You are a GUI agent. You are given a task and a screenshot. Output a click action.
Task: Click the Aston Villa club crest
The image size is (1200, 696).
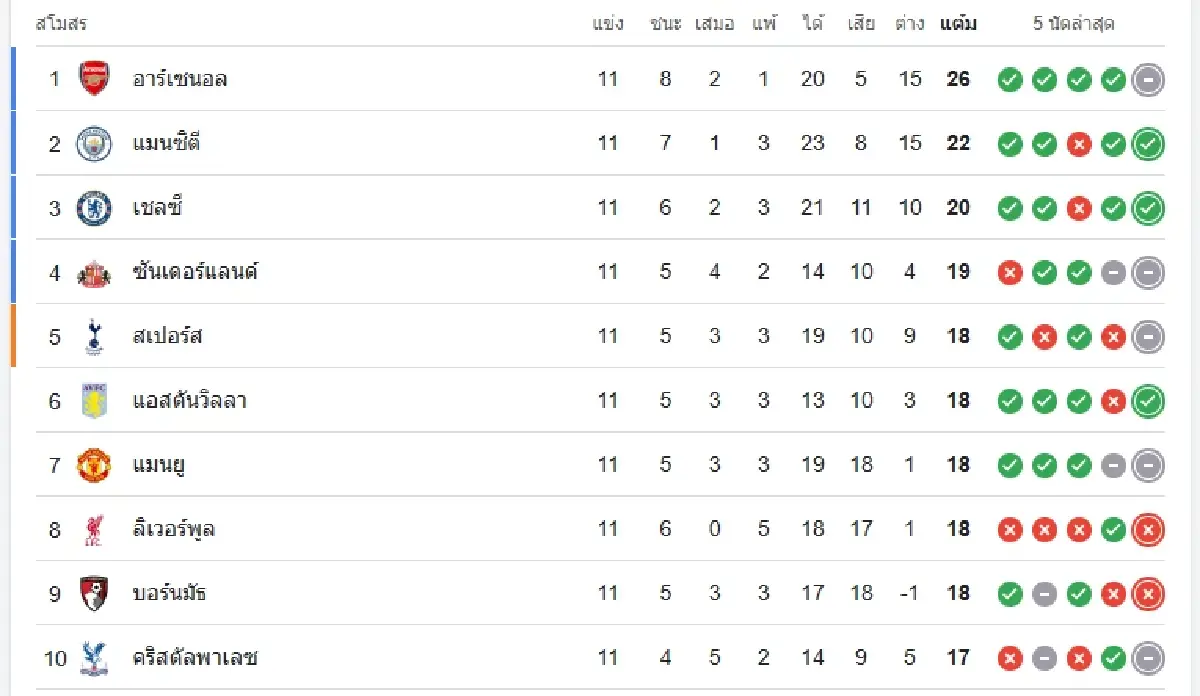(94, 401)
